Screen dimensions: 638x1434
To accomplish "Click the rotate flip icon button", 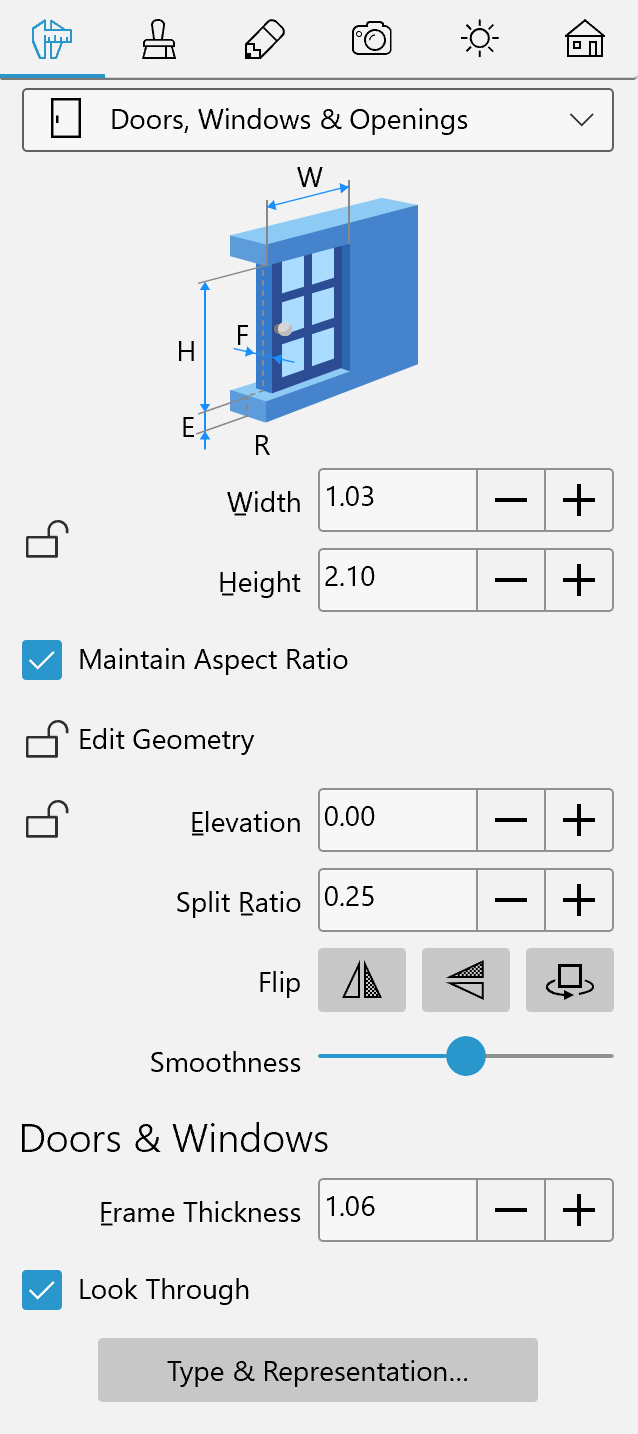I will pyautogui.click(x=570, y=981).
